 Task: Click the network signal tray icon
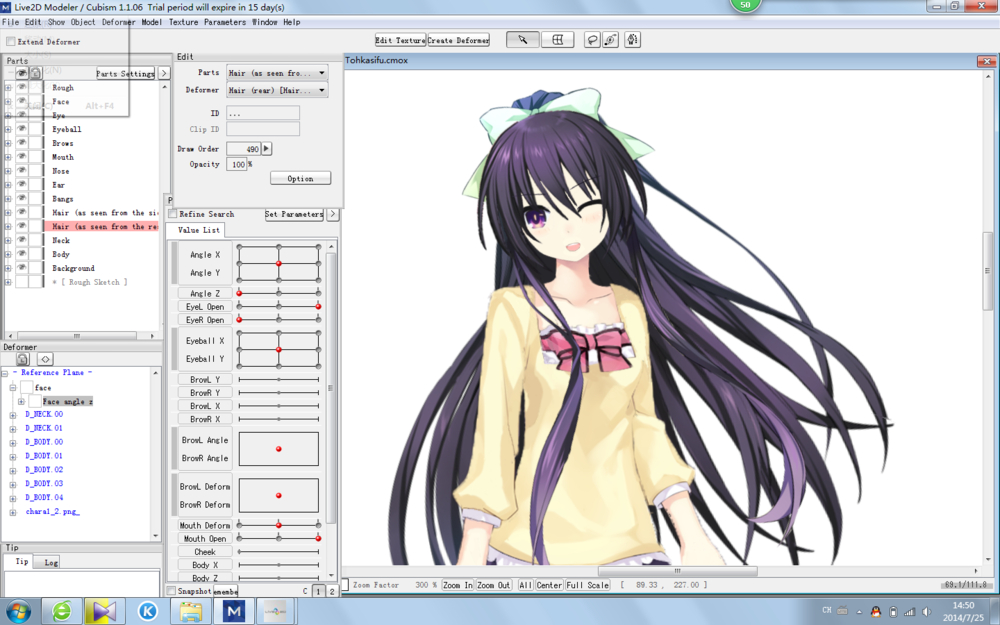[910, 612]
